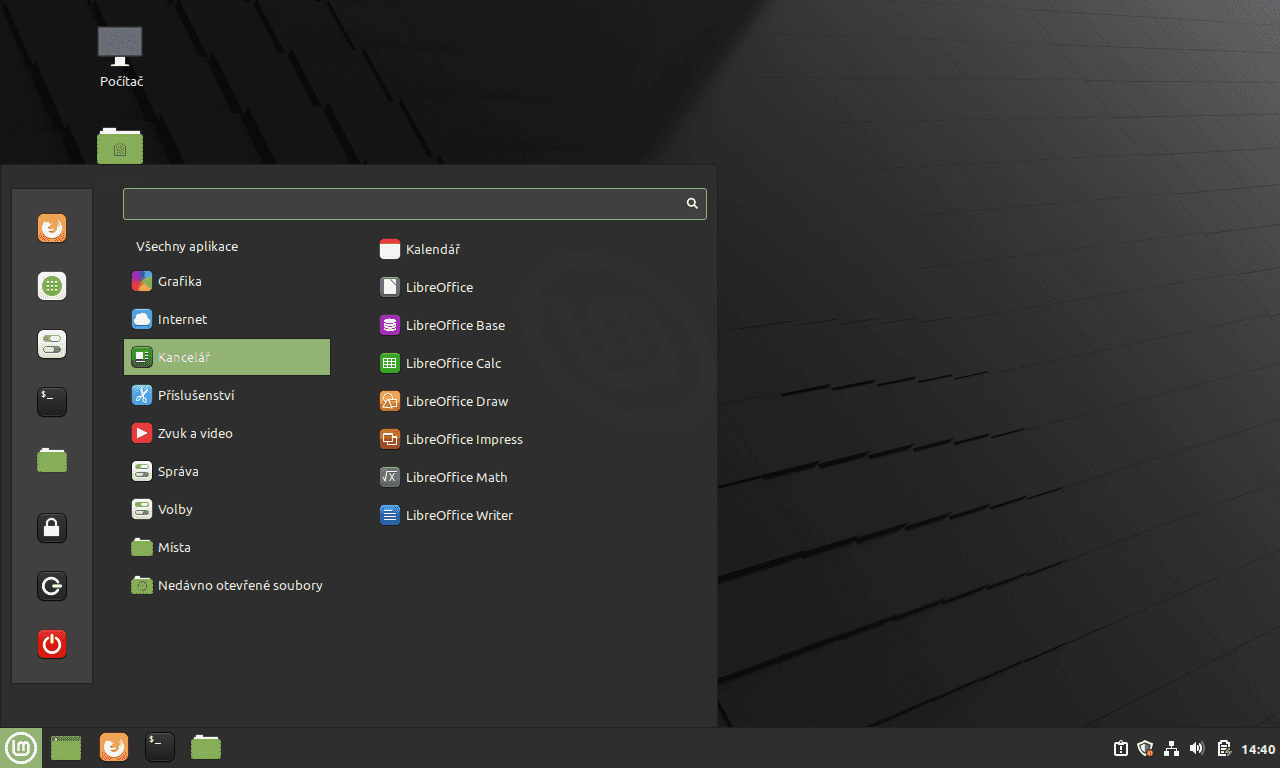Open a terminal via the sidebar icon
Screen dimensions: 1280x768
[x=51, y=401]
